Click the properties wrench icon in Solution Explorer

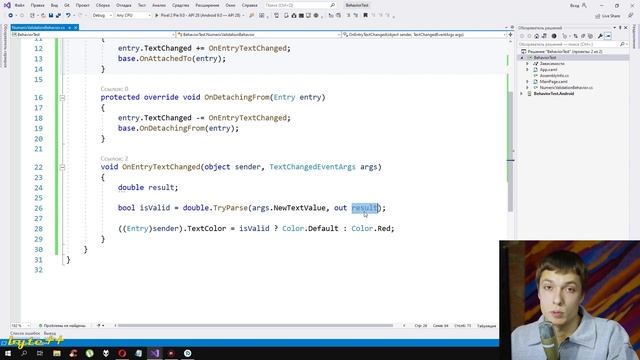point(600,36)
